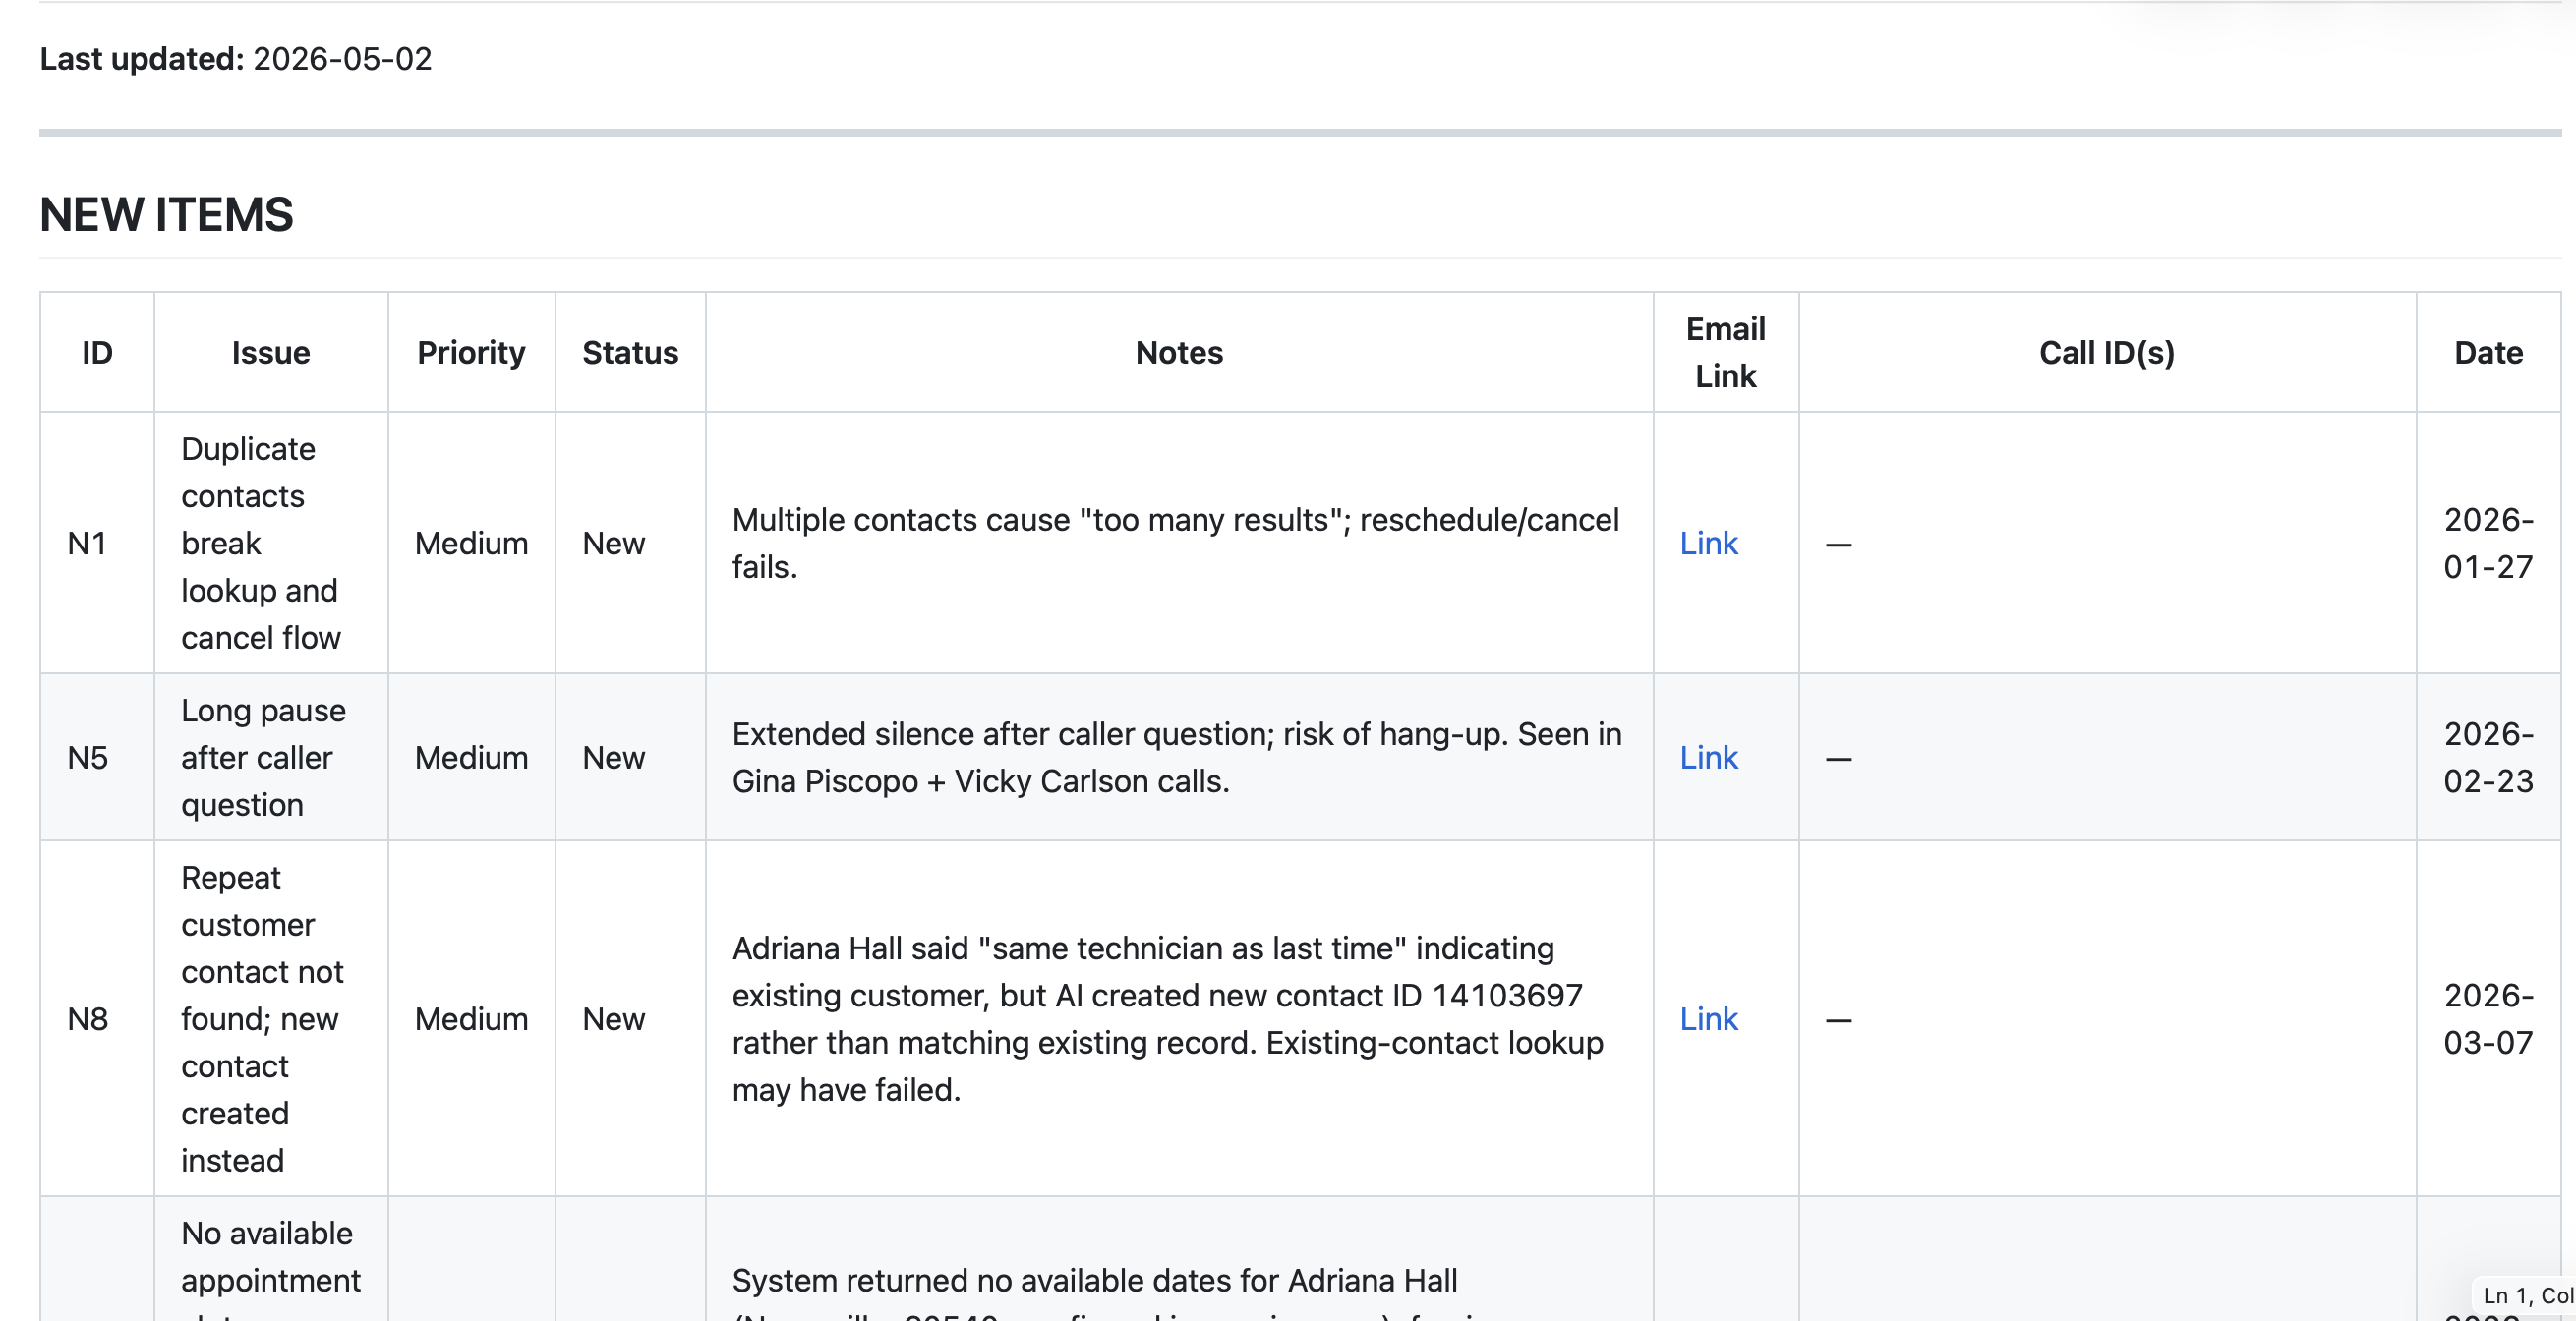Click the Medium priority cell in row N5
Screen dimensions: 2576x1321
tap(471, 757)
